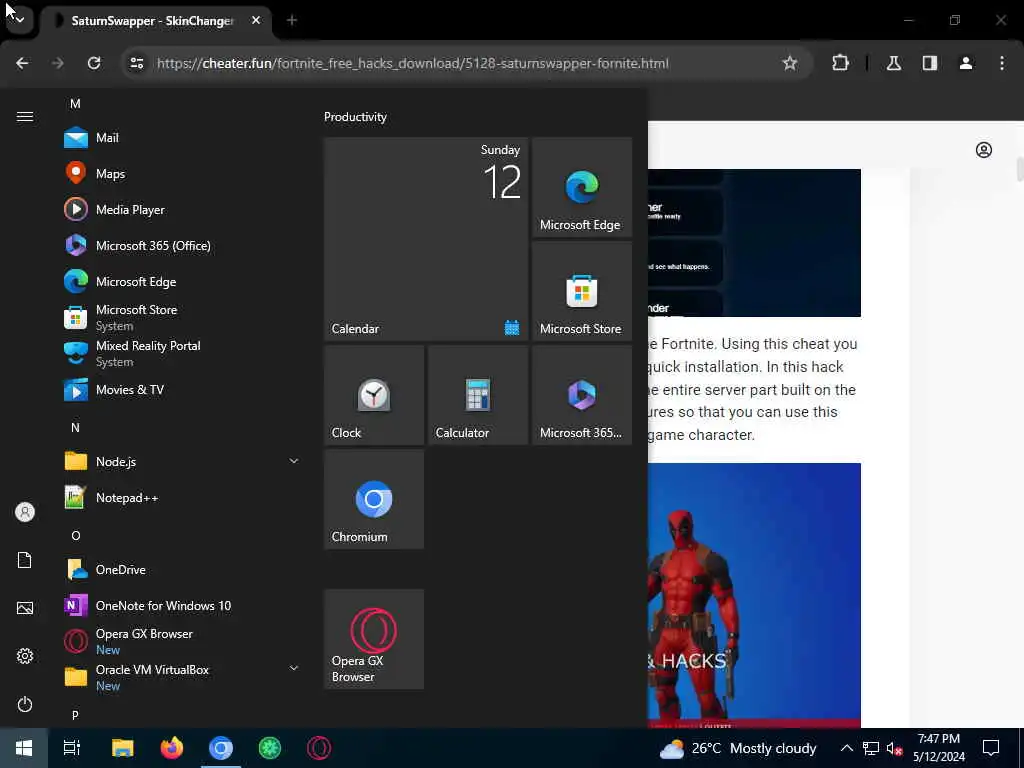Open the network icon in system tray

(x=871, y=748)
